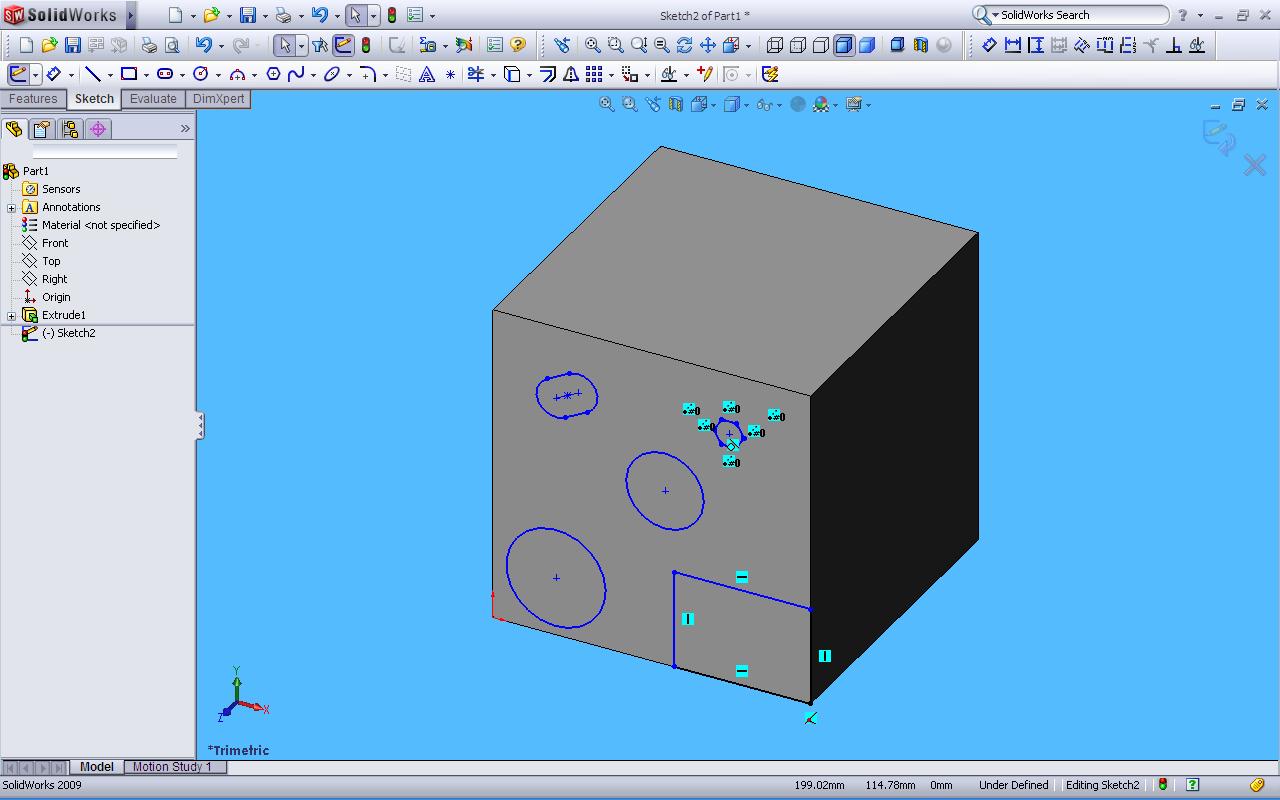Toggle the Exit Sketch button in toolbar
The height and width of the screenshot is (800, 1280).
pos(18,74)
